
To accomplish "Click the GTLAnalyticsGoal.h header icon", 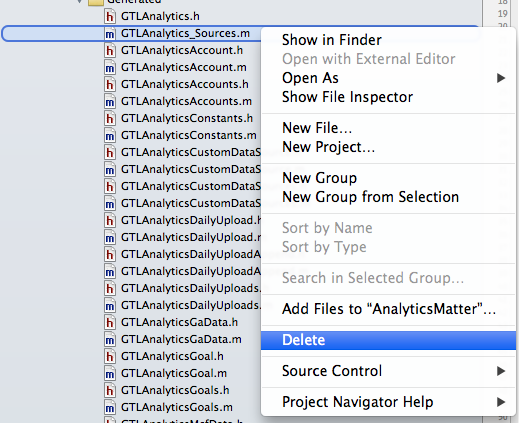I will click(110, 357).
